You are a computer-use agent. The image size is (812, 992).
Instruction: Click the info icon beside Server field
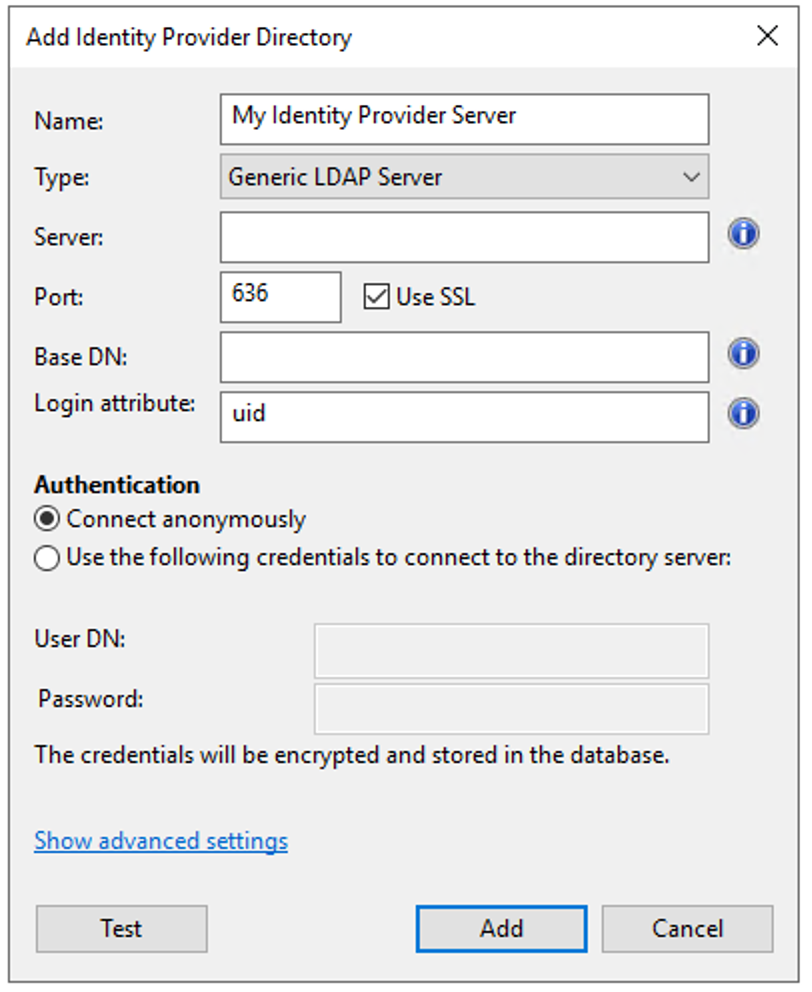[745, 235]
